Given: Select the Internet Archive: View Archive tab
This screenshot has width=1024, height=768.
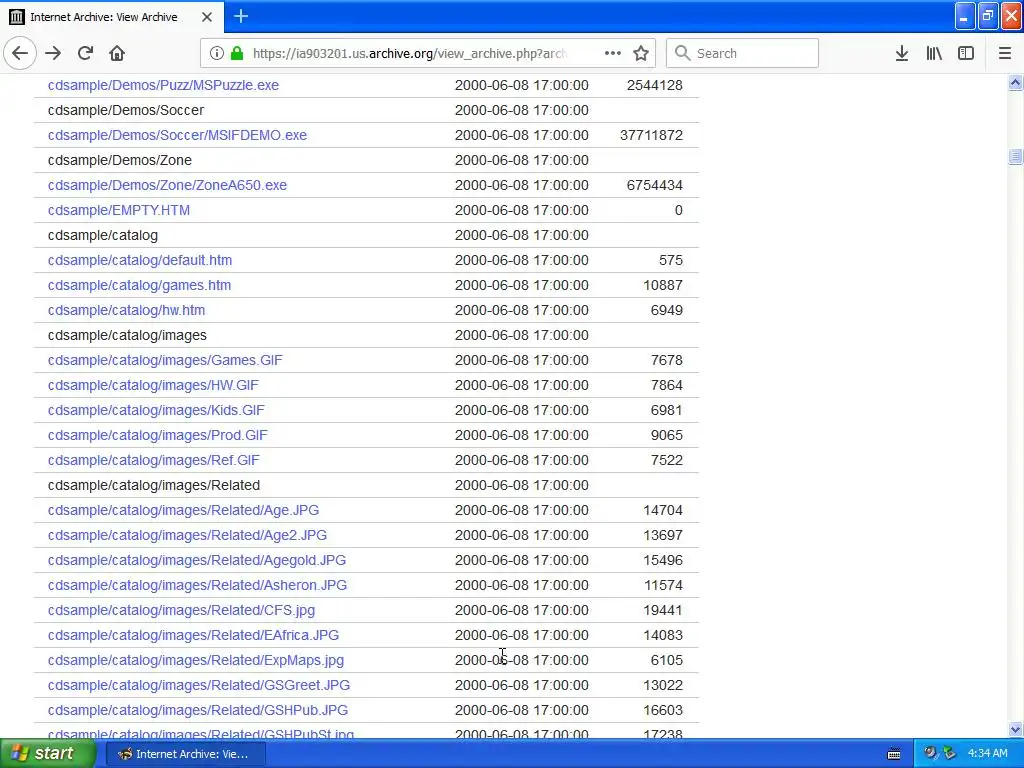Looking at the screenshot, I should click(x=112, y=17).
